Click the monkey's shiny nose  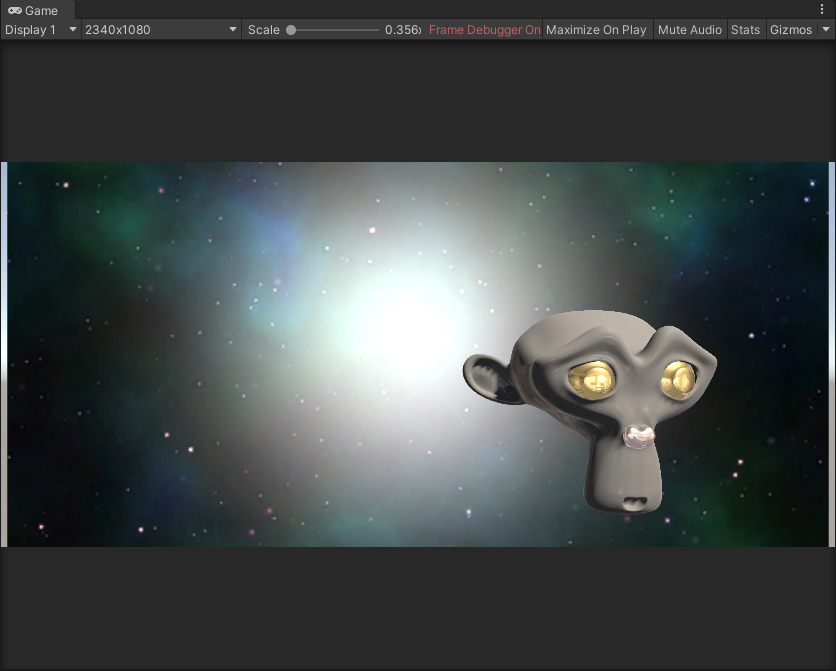click(638, 435)
